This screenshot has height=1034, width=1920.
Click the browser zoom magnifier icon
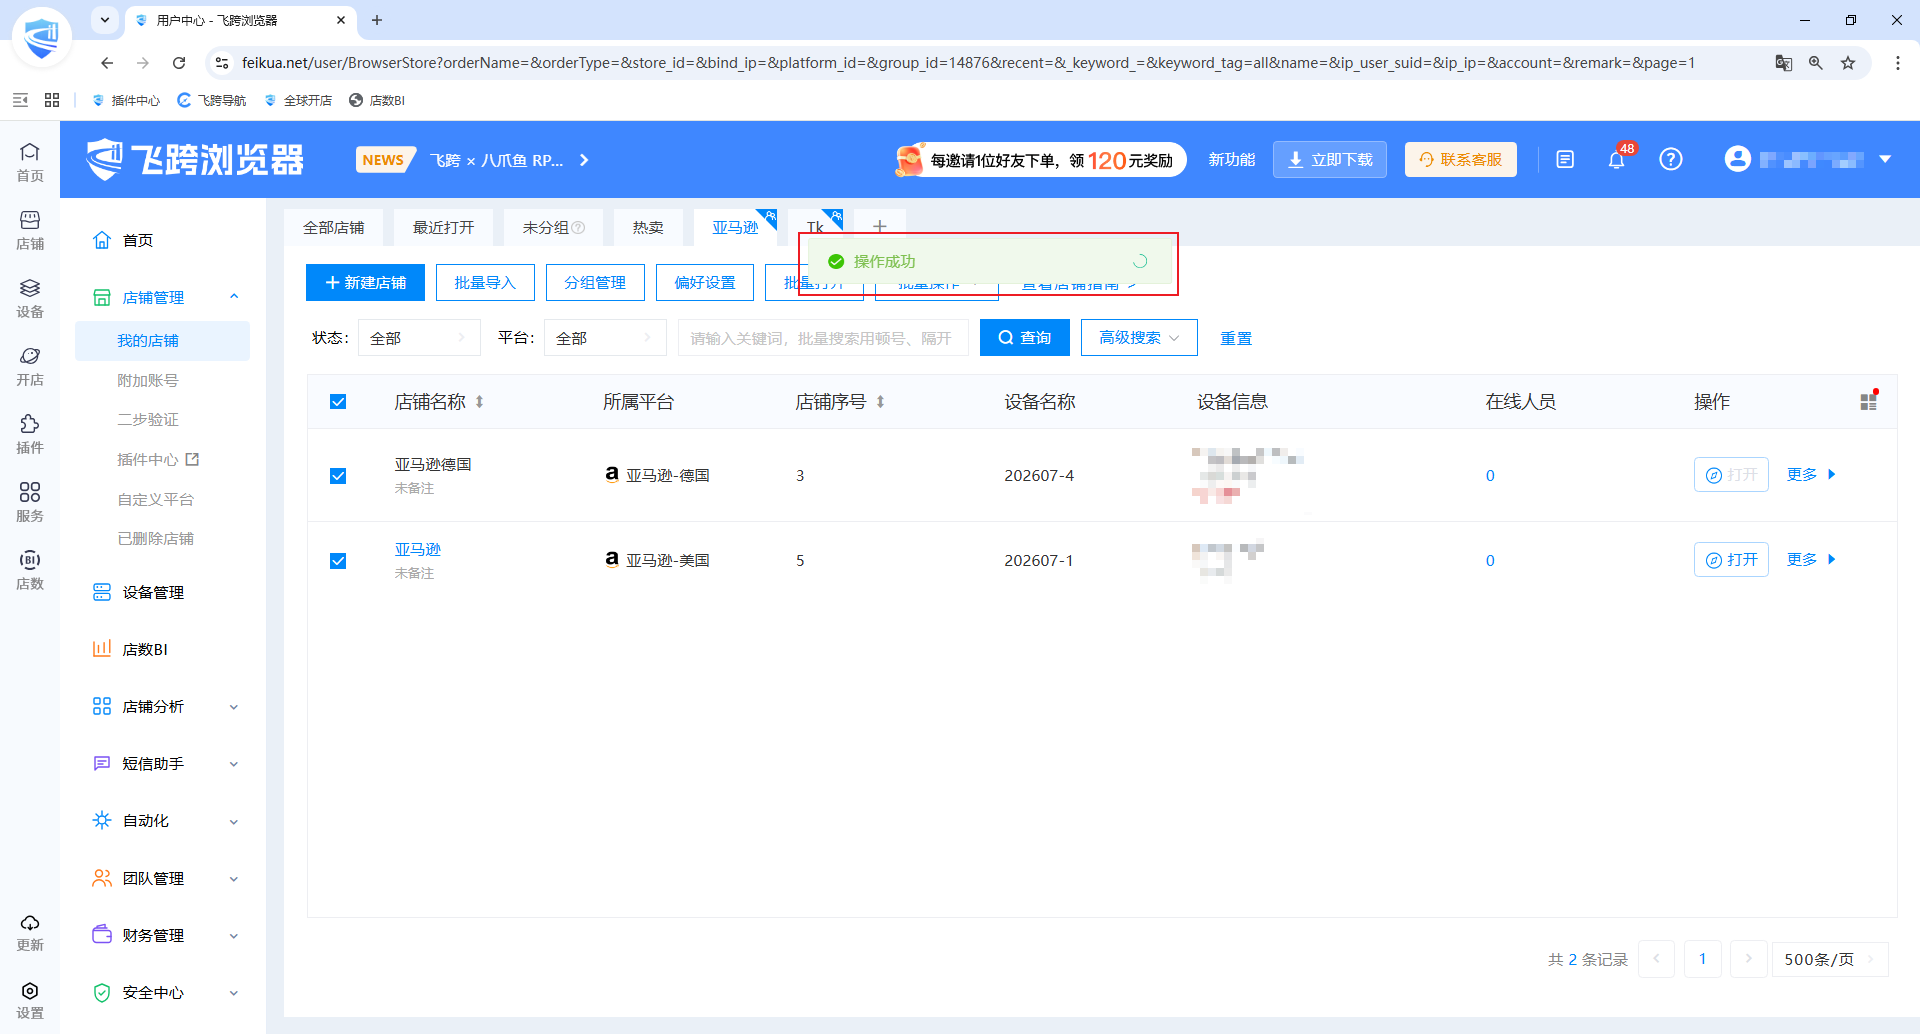click(1816, 63)
